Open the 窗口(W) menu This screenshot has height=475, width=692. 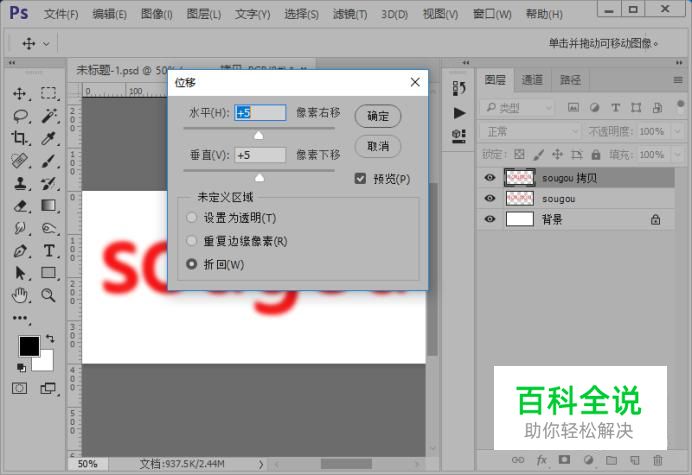[492, 14]
